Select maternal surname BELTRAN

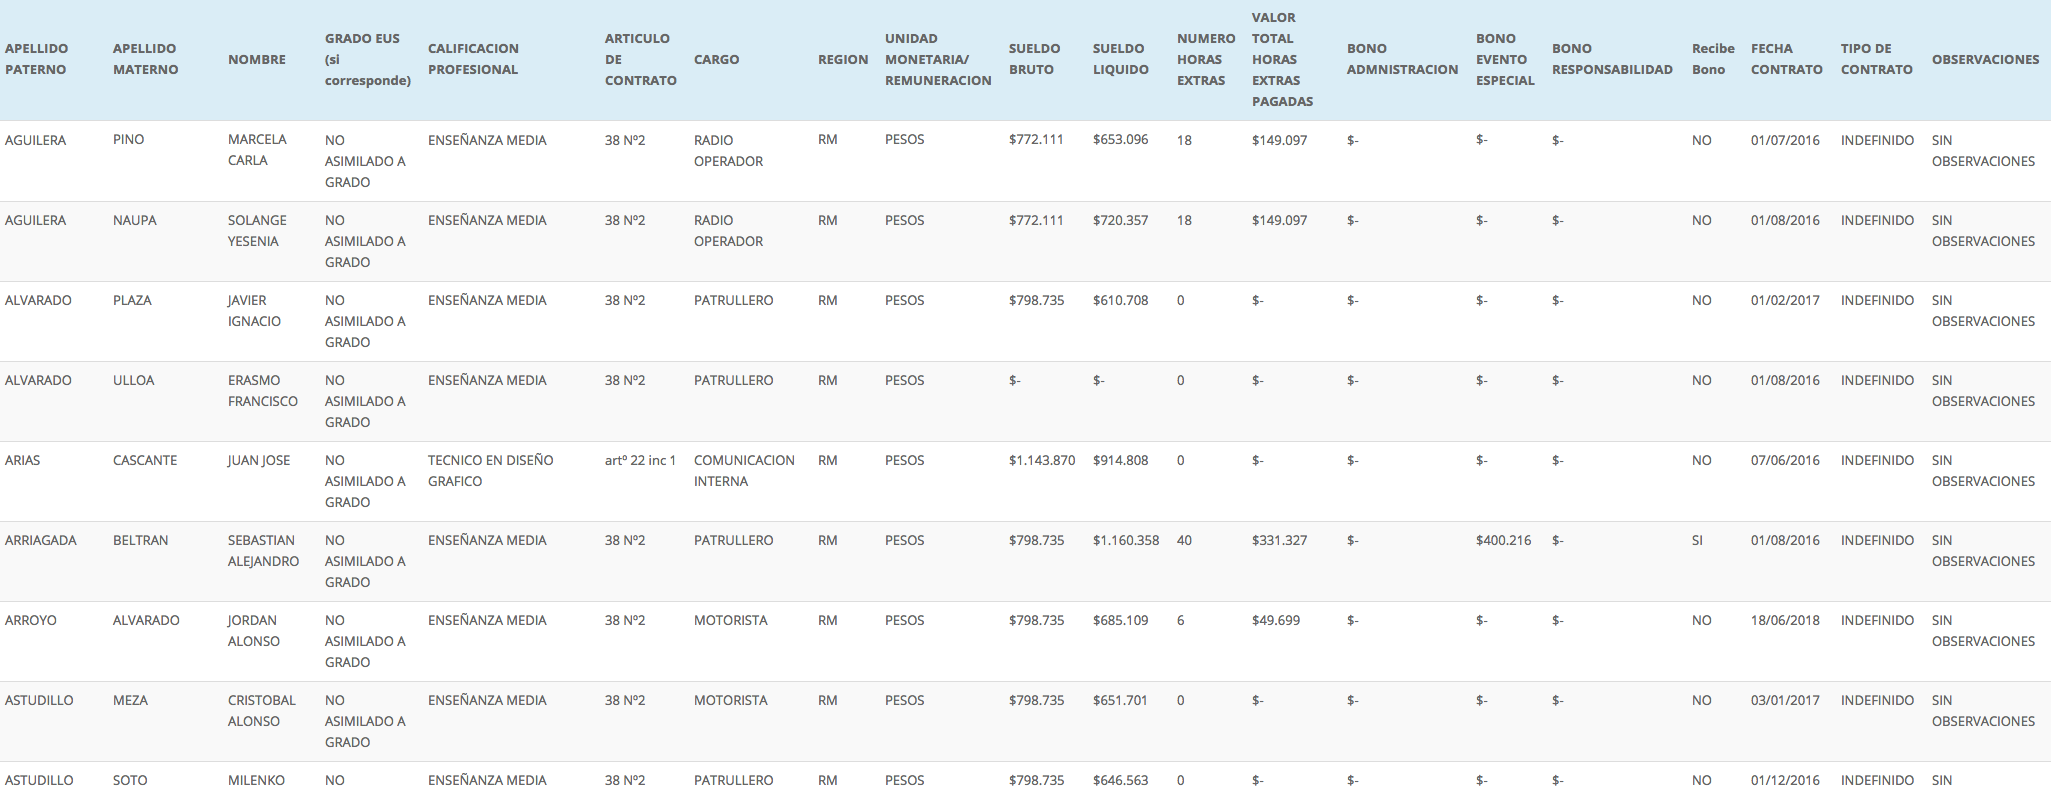tap(141, 540)
